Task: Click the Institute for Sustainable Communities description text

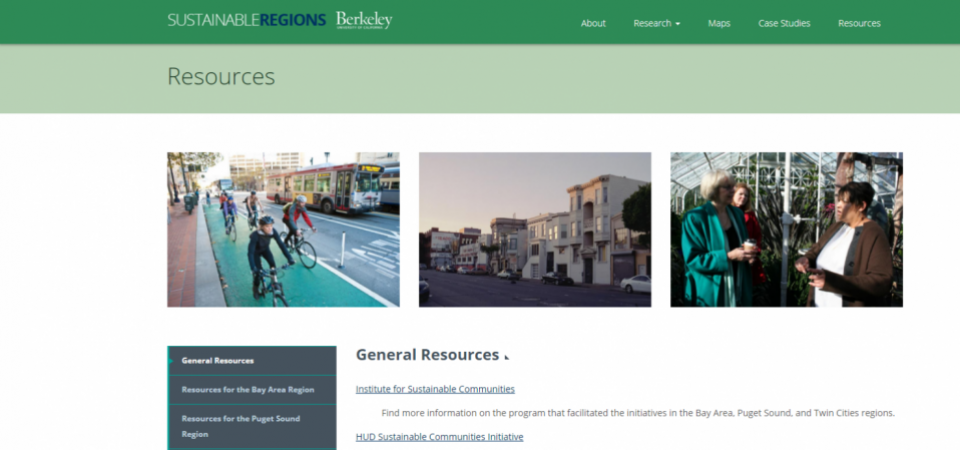Action: point(638,413)
